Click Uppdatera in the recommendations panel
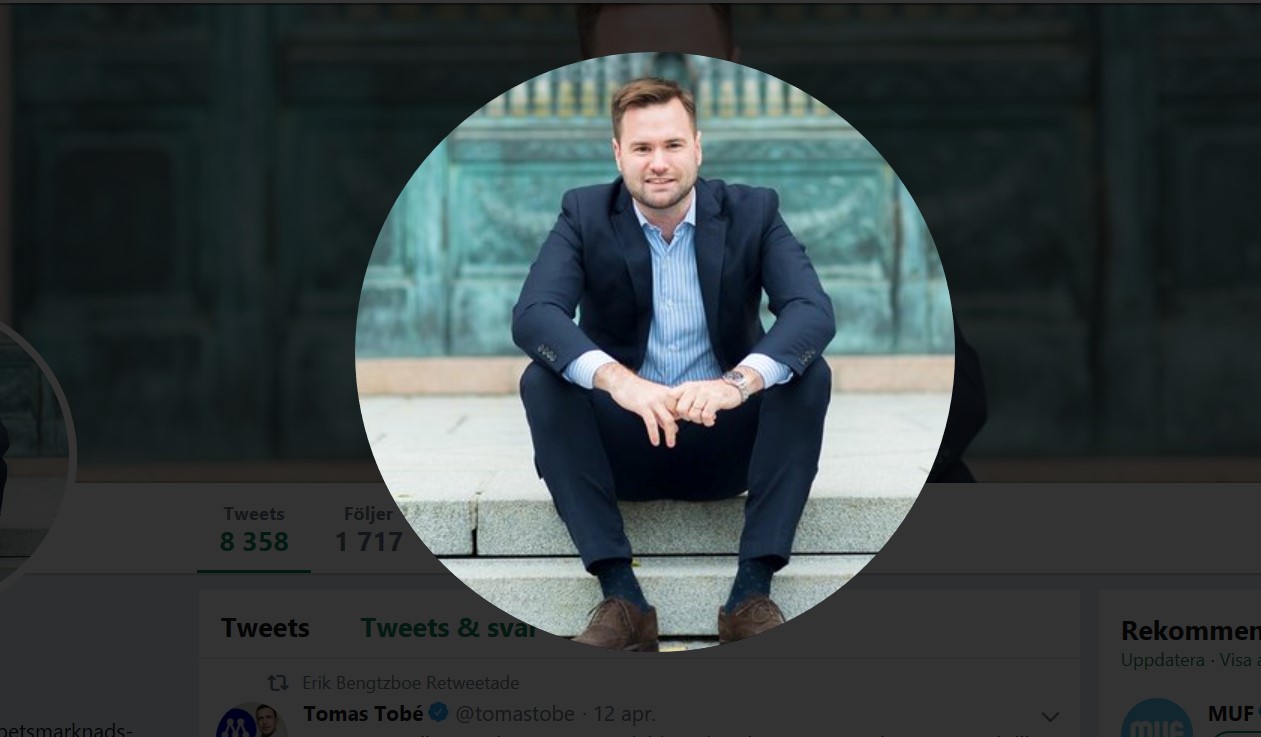Screen dimensions: 1261x737 click(x=1162, y=661)
